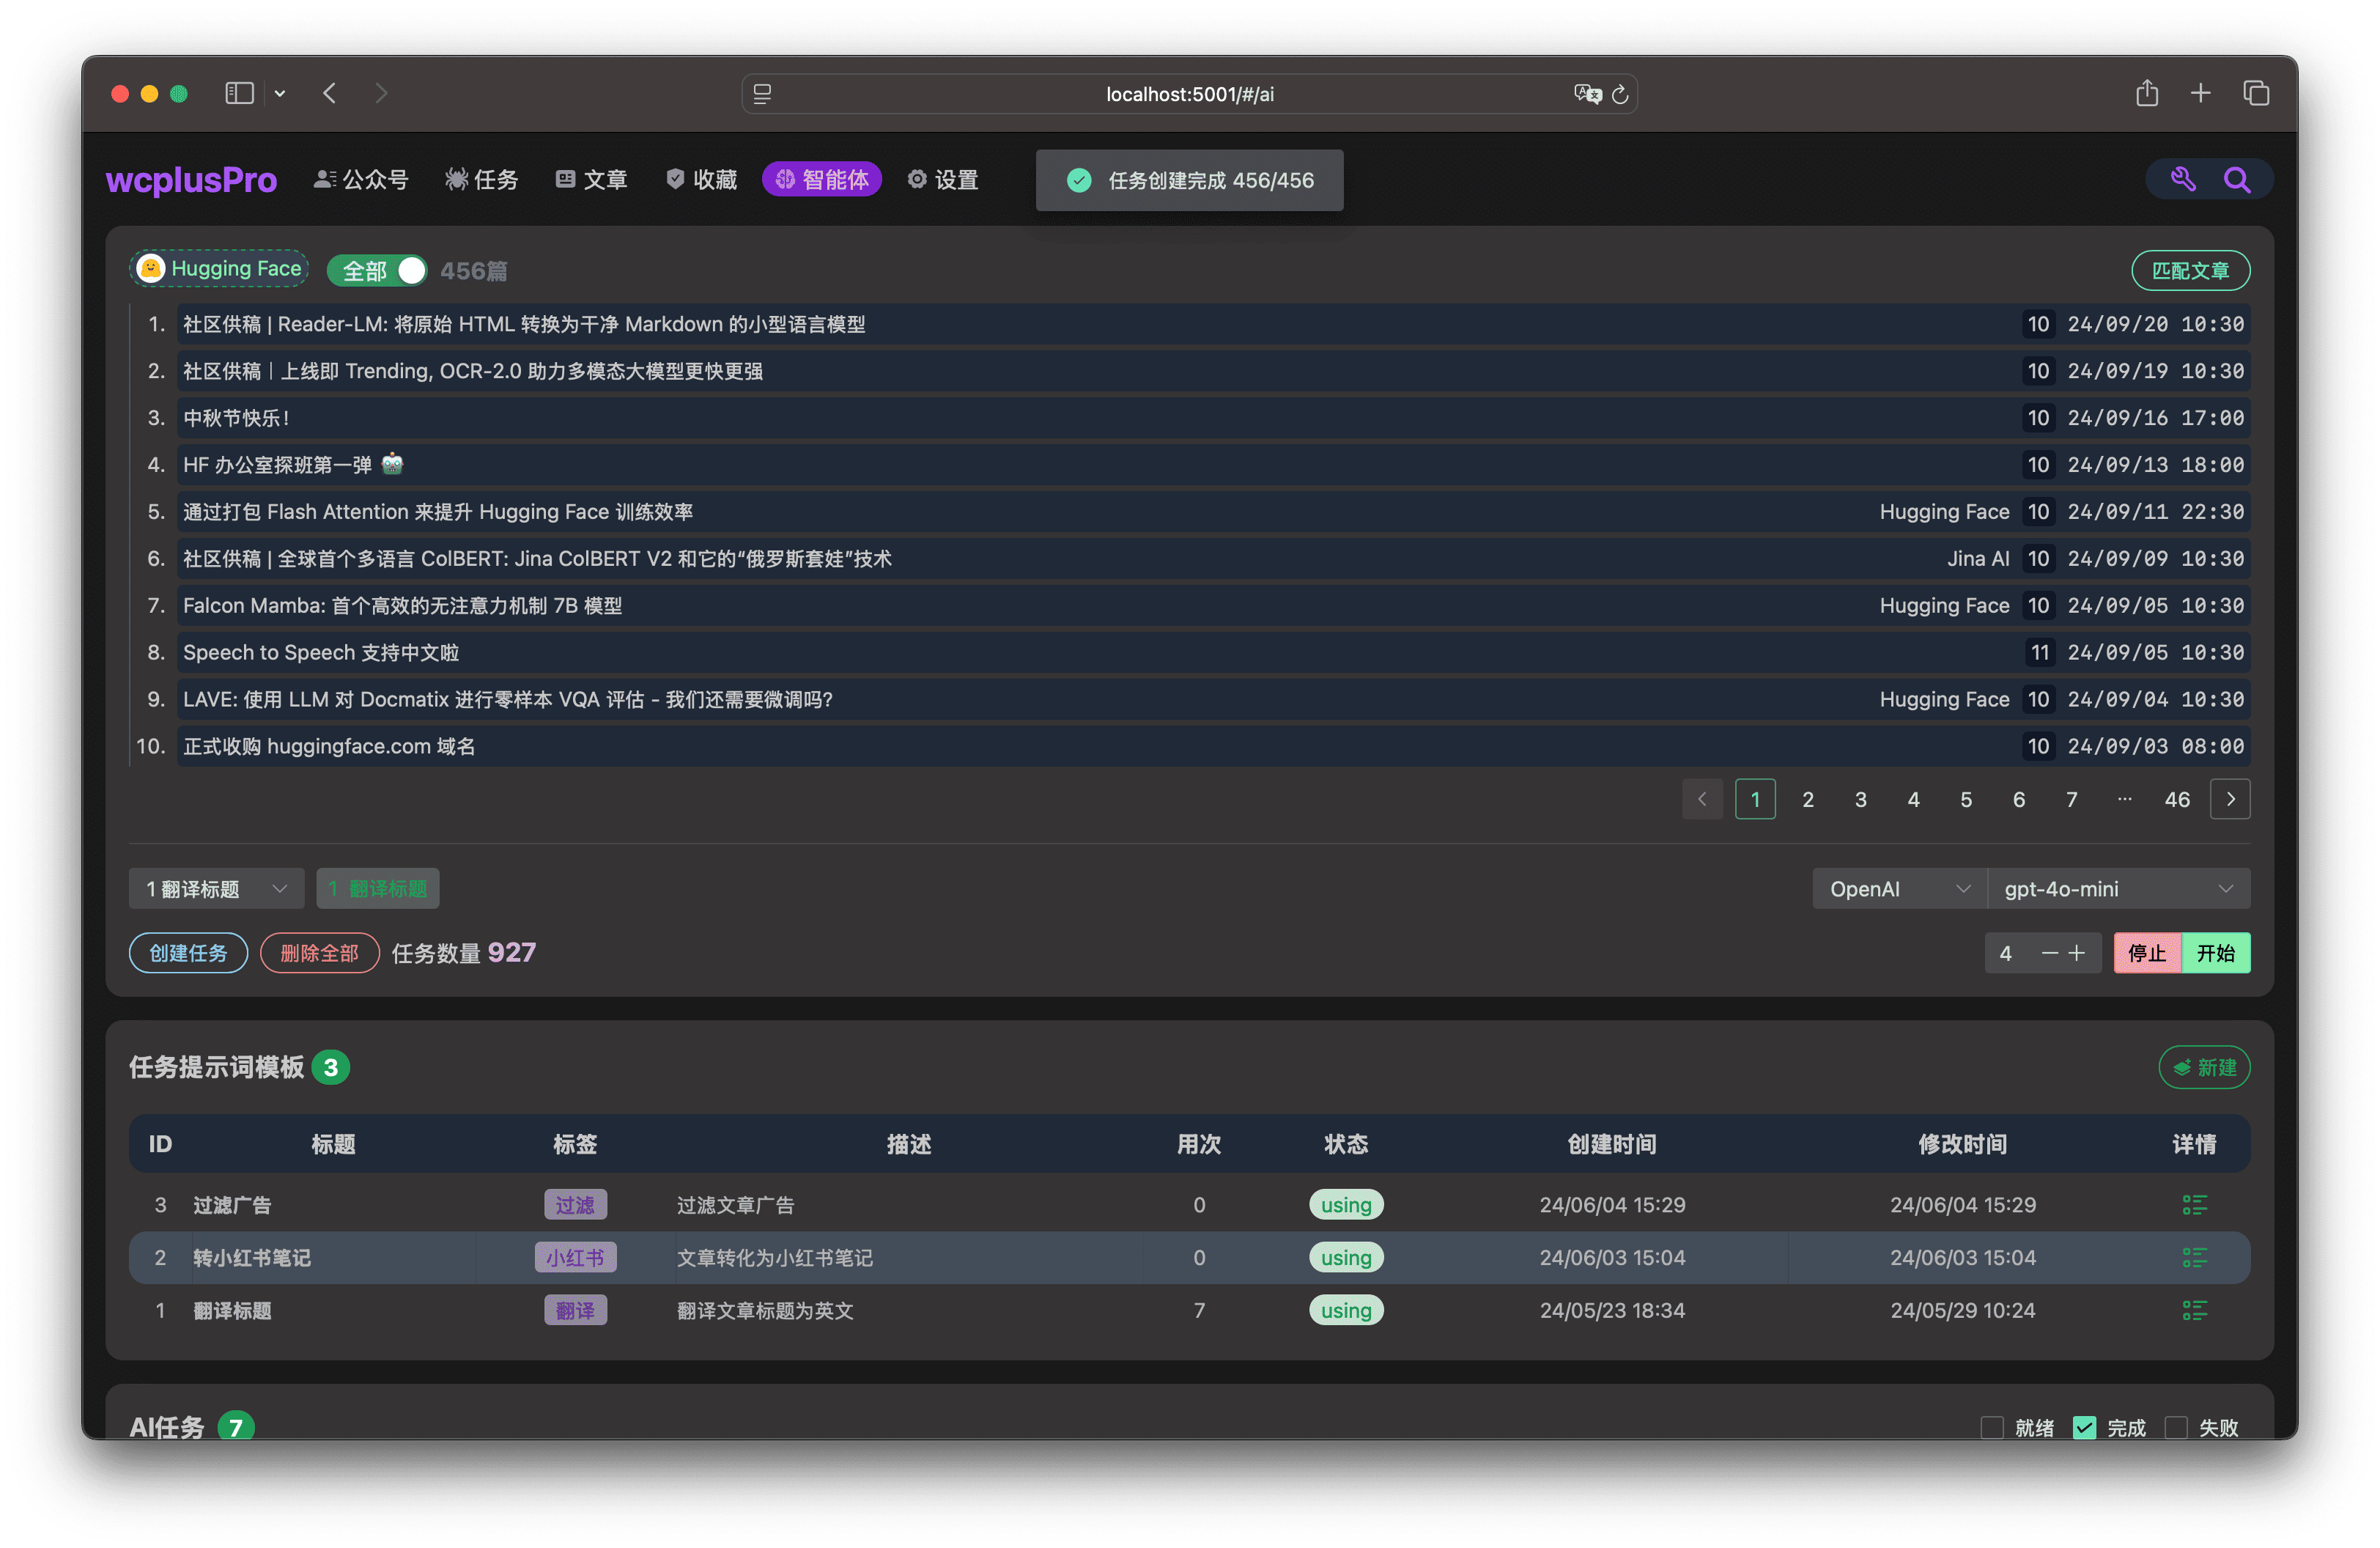
Task: Open the 公众号 nav item
Action: pos(361,180)
